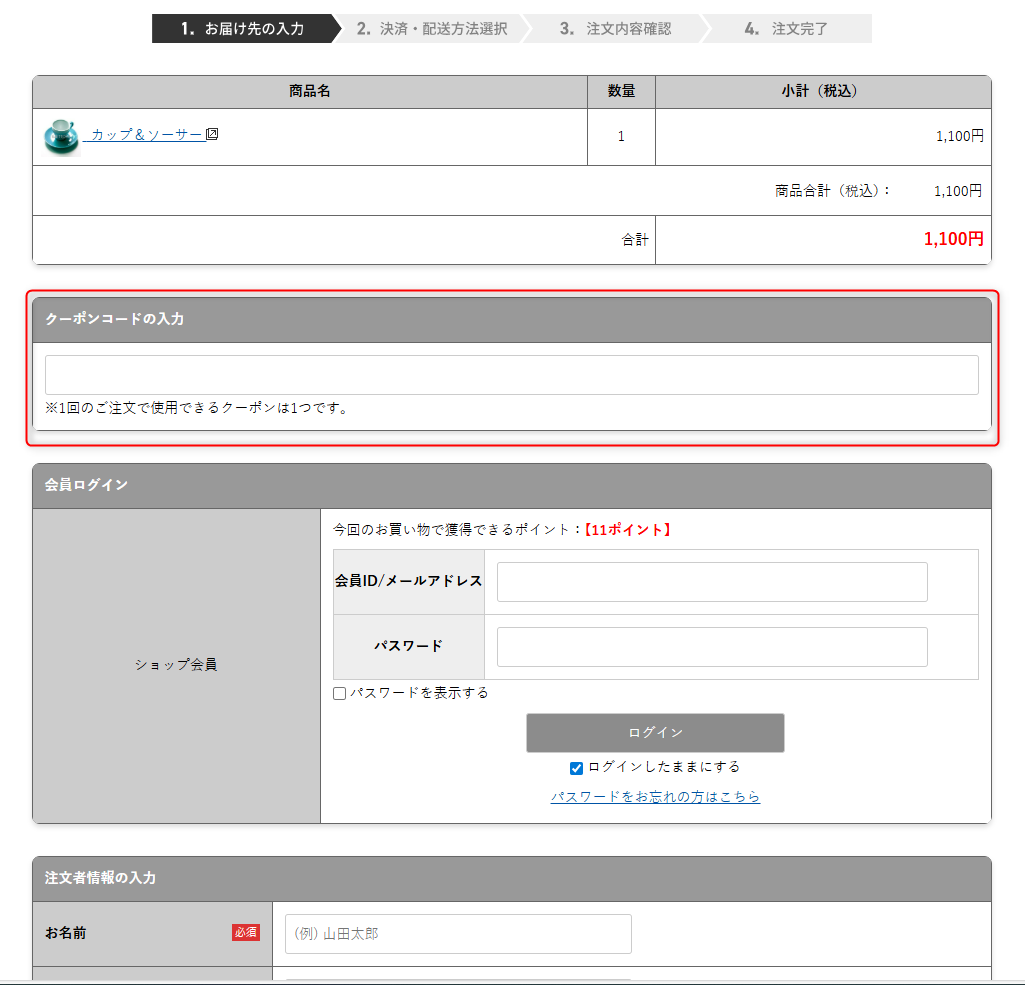Screen dimensions: 1025x985
Task: Enable the パスワードを表示する checkbox
Action: coord(340,694)
